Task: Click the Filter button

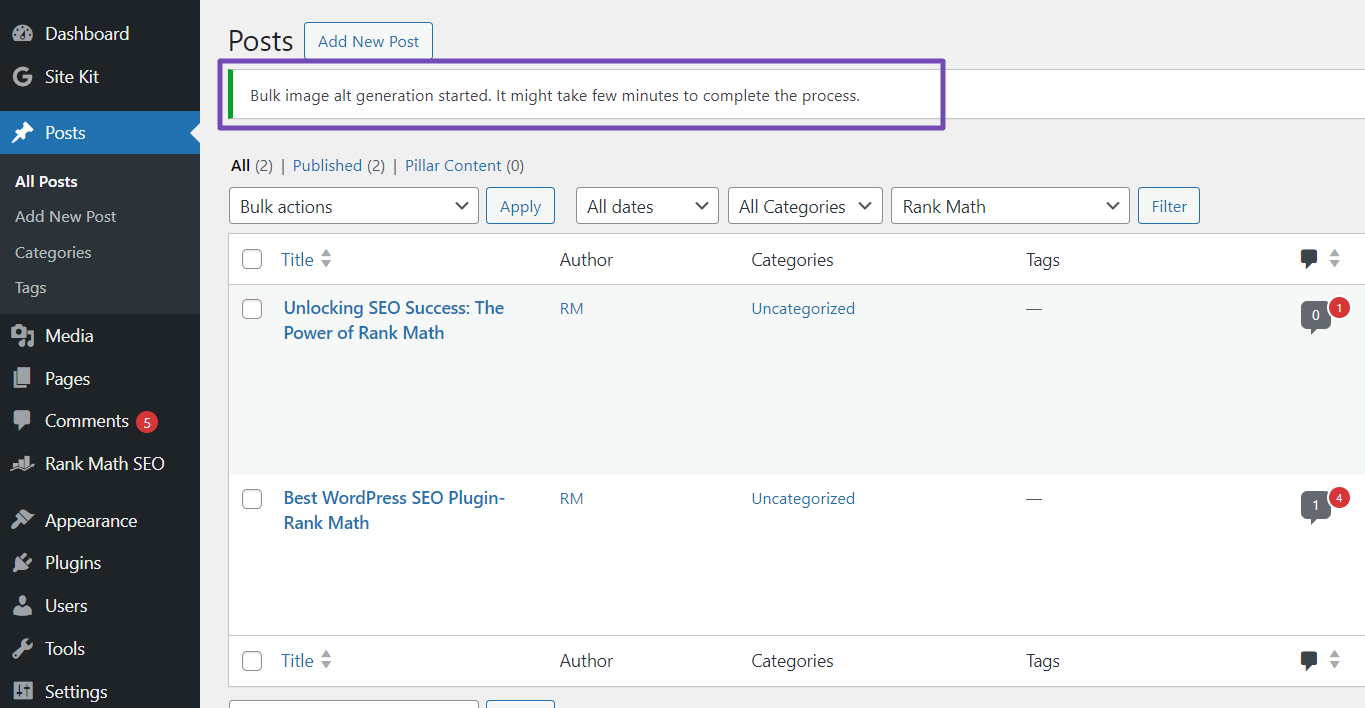Action: click(1169, 206)
